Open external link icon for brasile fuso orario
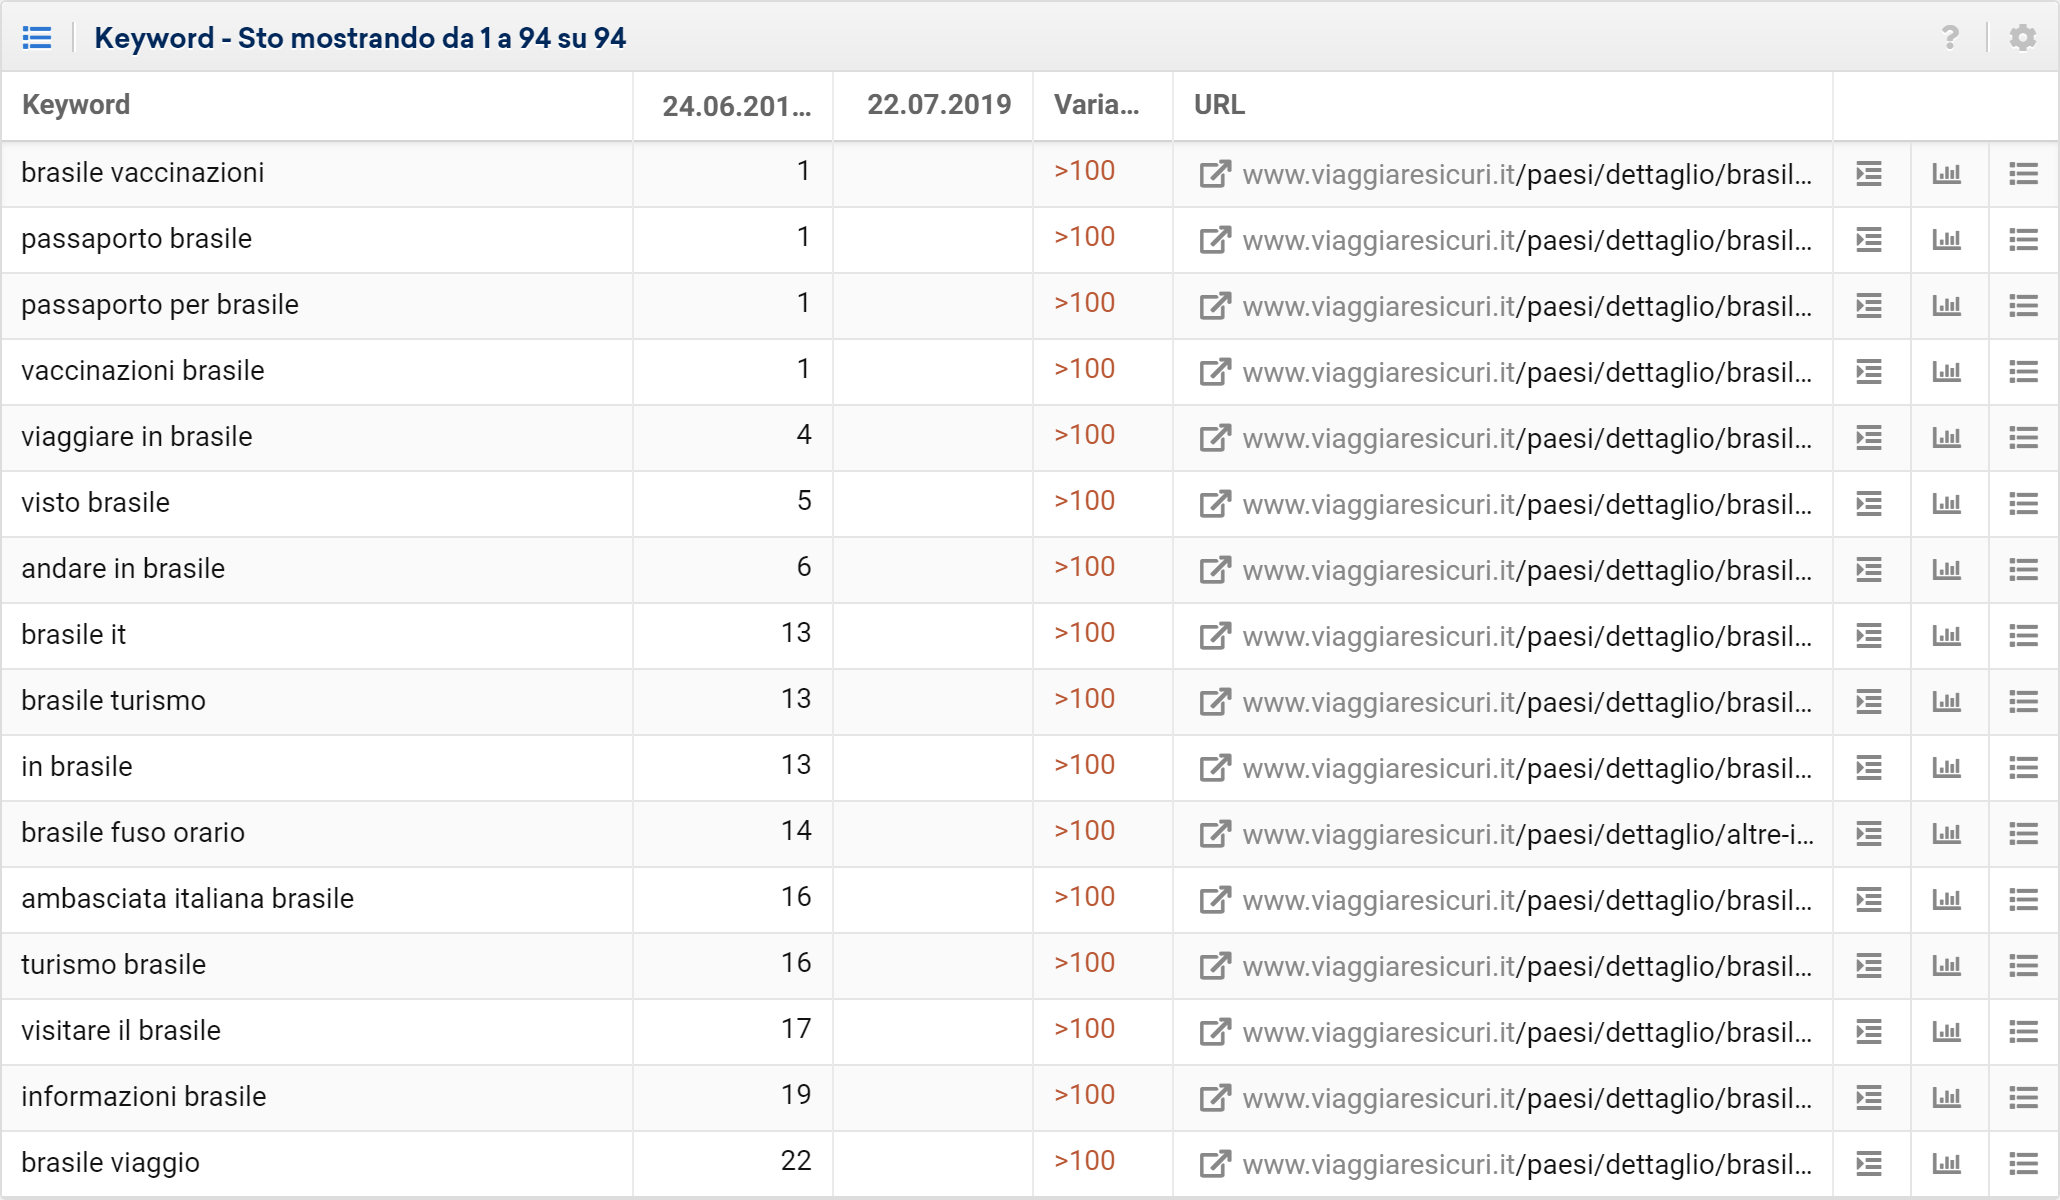The image size is (2060, 1200). click(x=1215, y=834)
